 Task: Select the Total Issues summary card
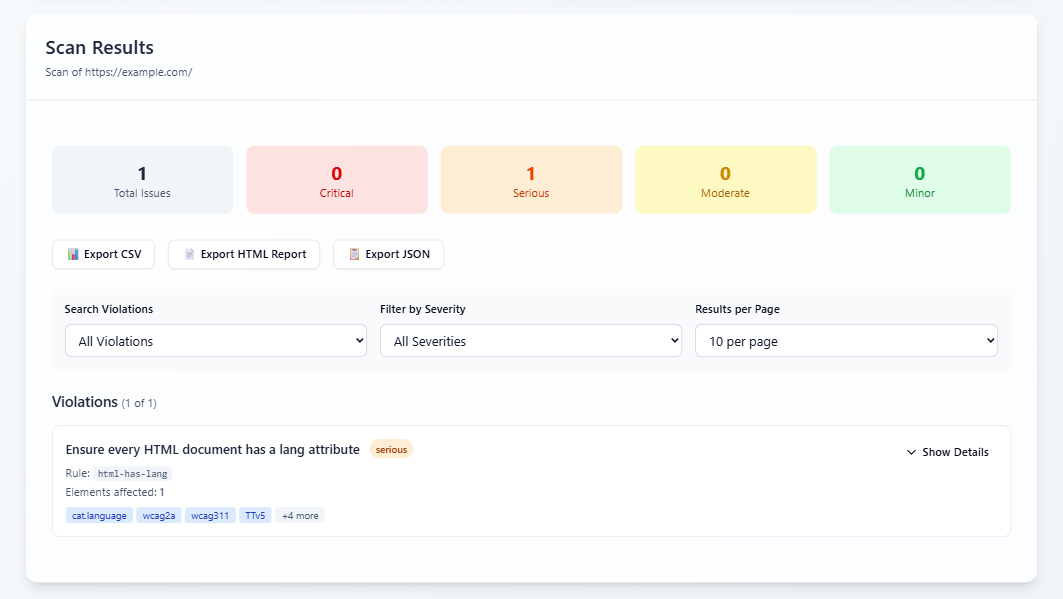click(x=142, y=180)
